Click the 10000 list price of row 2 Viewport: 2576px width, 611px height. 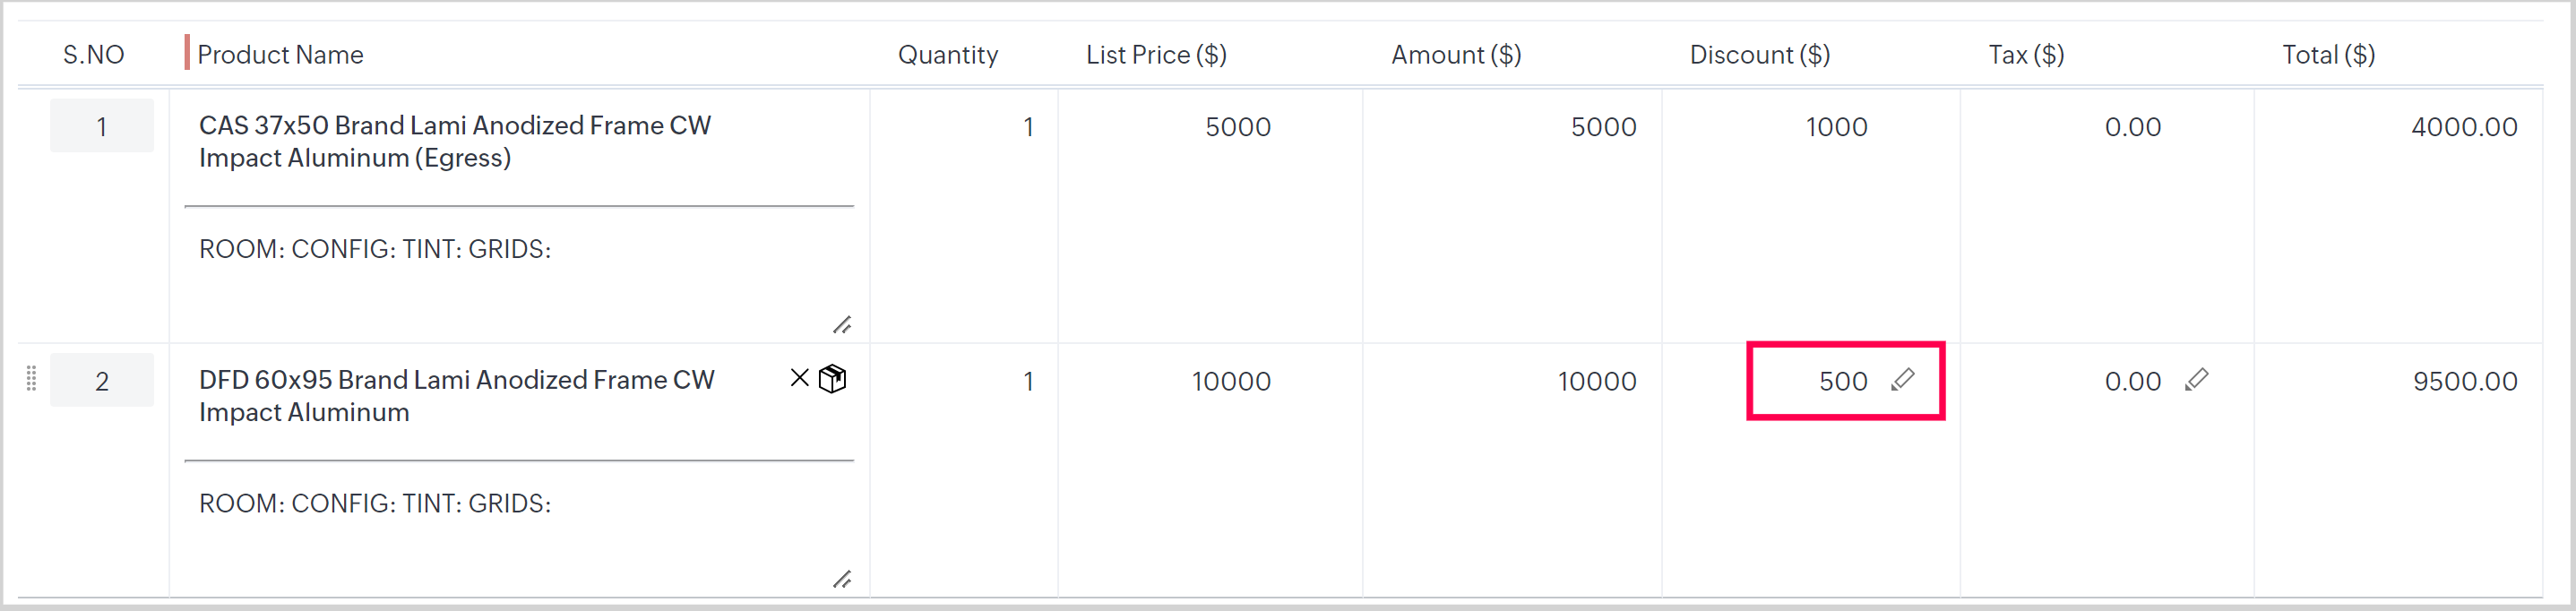[1230, 381]
